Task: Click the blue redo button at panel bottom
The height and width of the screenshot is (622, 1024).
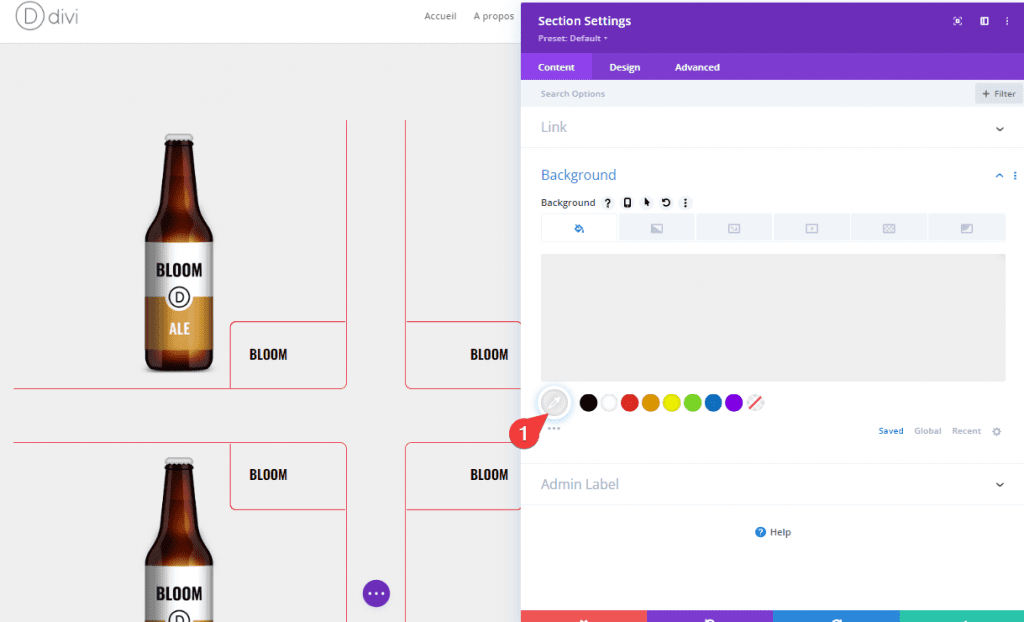Action: [837, 617]
